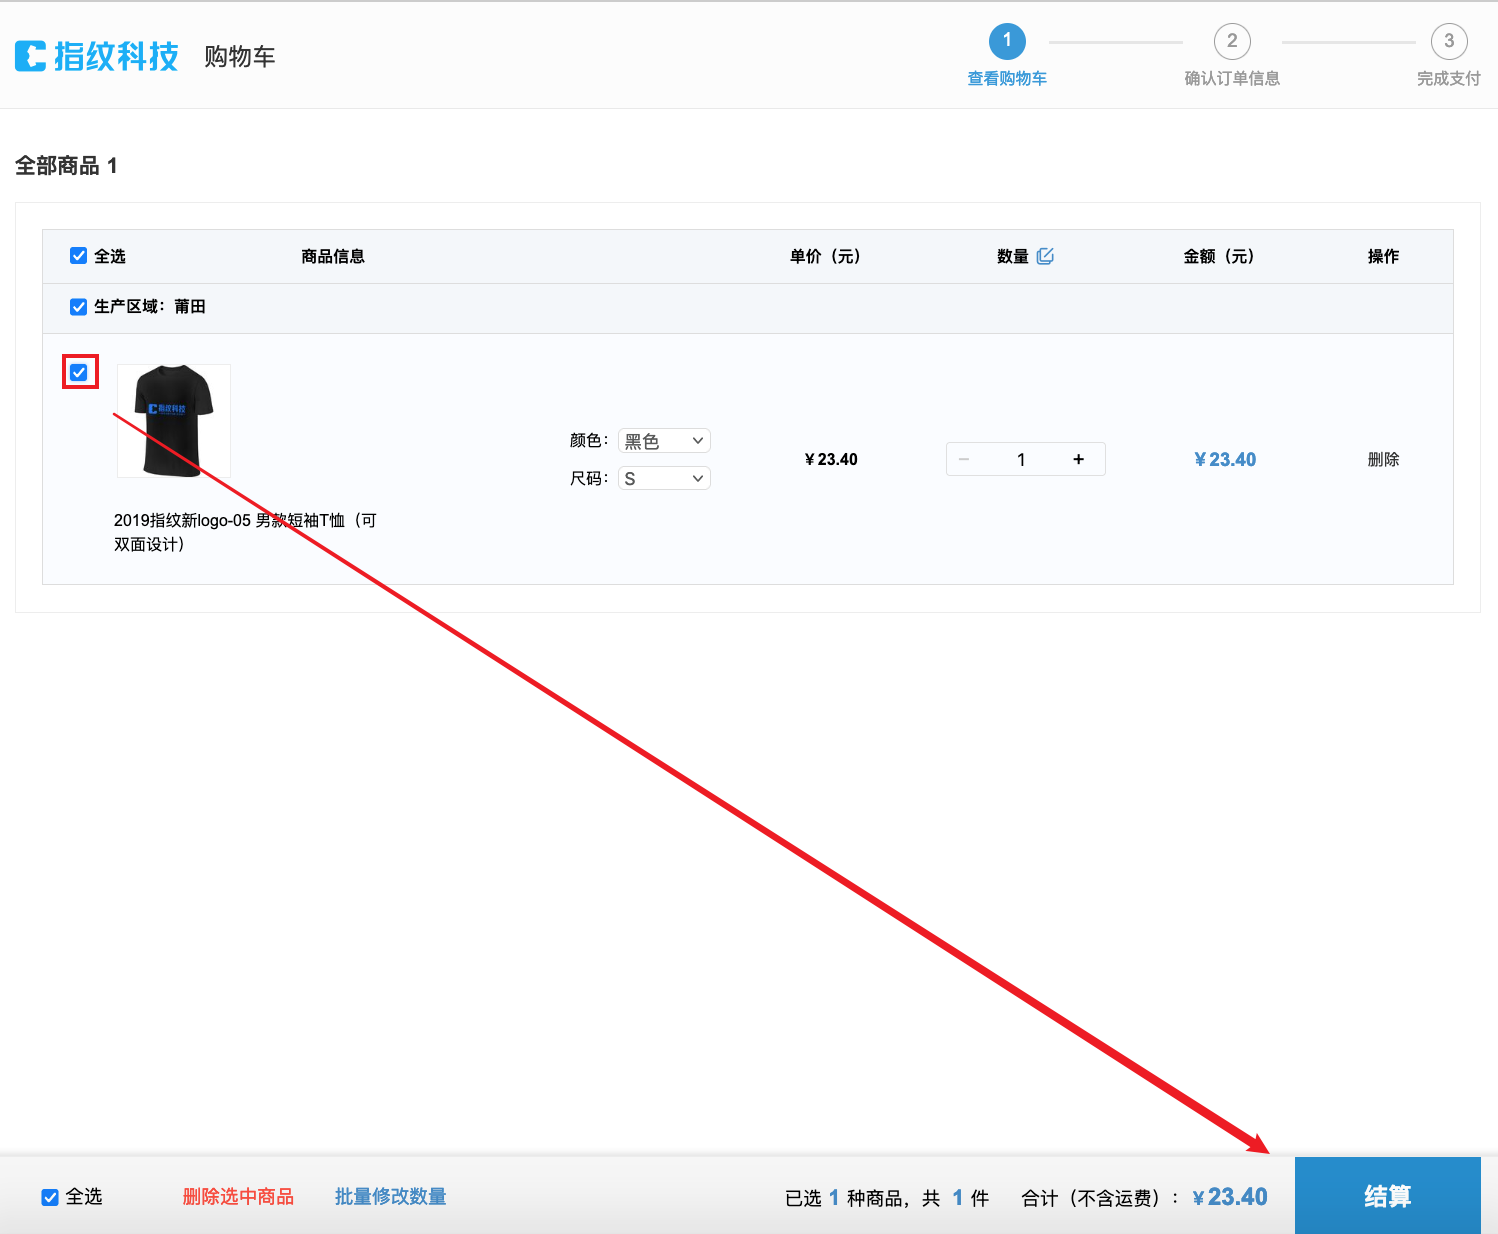The height and width of the screenshot is (1234, 1498).
Task: Select step circle 1 查看购物车
Action: [x=1007, y=41]
